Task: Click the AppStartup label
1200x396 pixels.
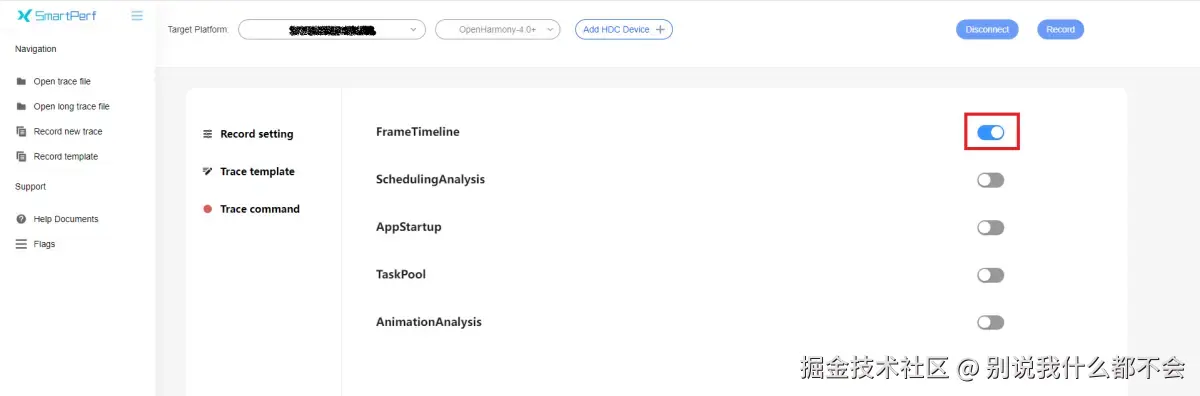Action: [x=409, y=227]
